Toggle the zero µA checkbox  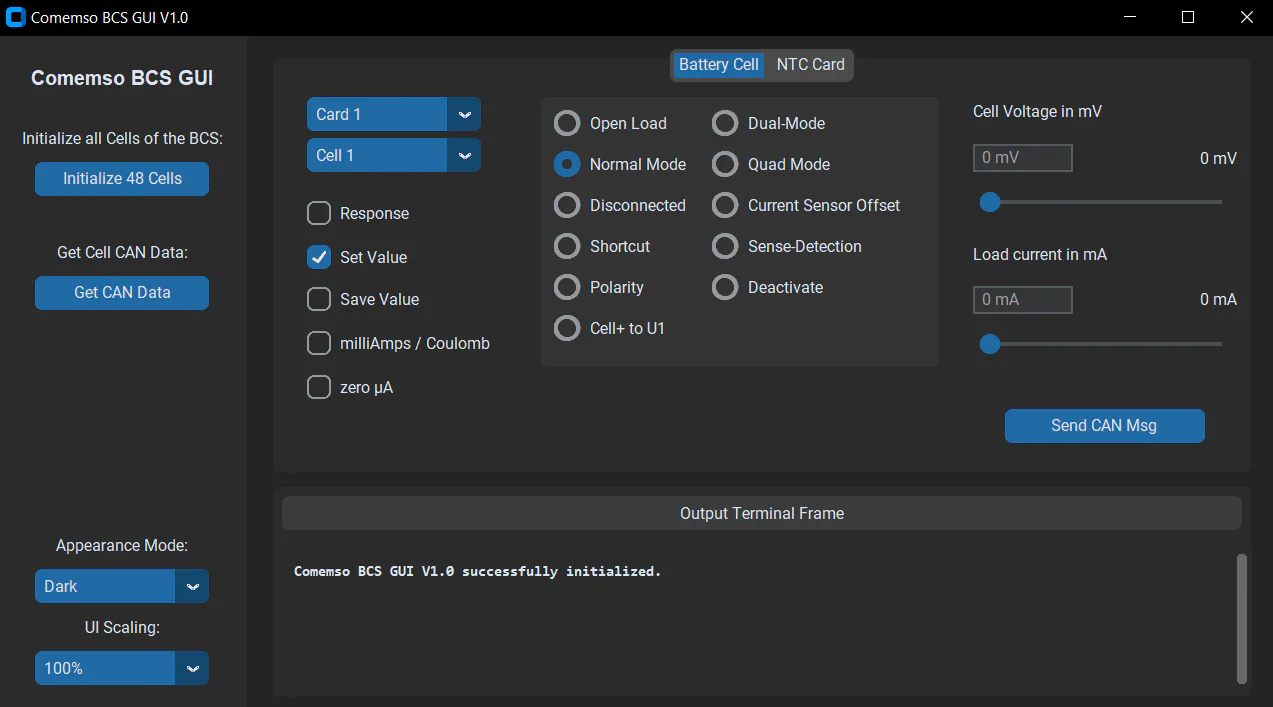(x=319, y=387)
